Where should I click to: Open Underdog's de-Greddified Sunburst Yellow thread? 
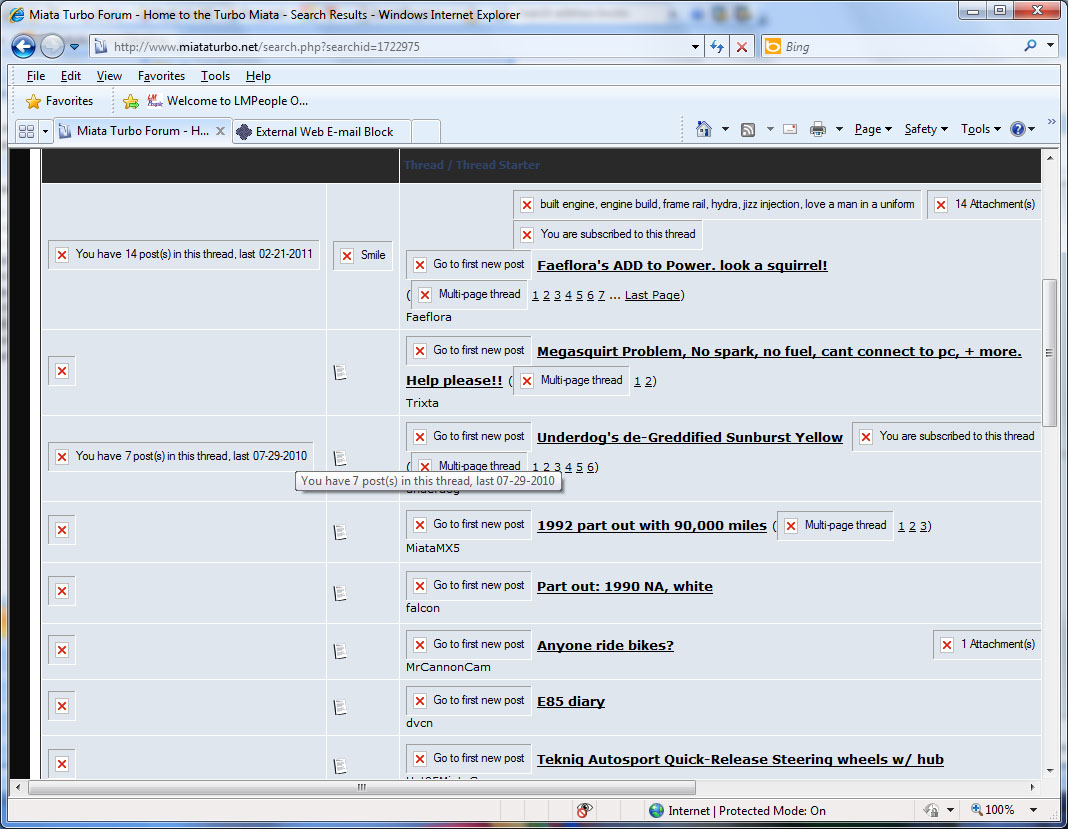[690, 437]
